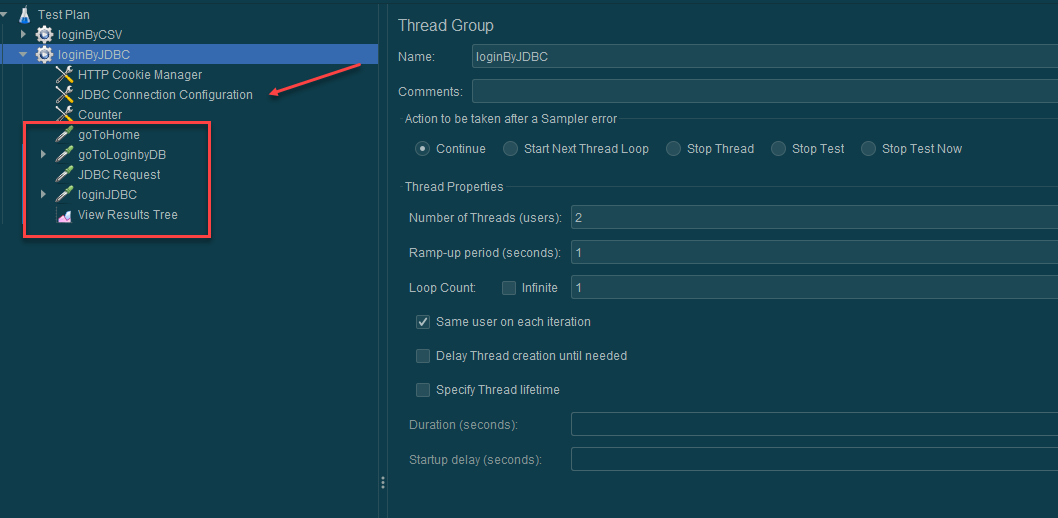Click the HTTP Cookie Manager wrench icon
This screenshot has width=1058, height=518.
click(64, 75)
